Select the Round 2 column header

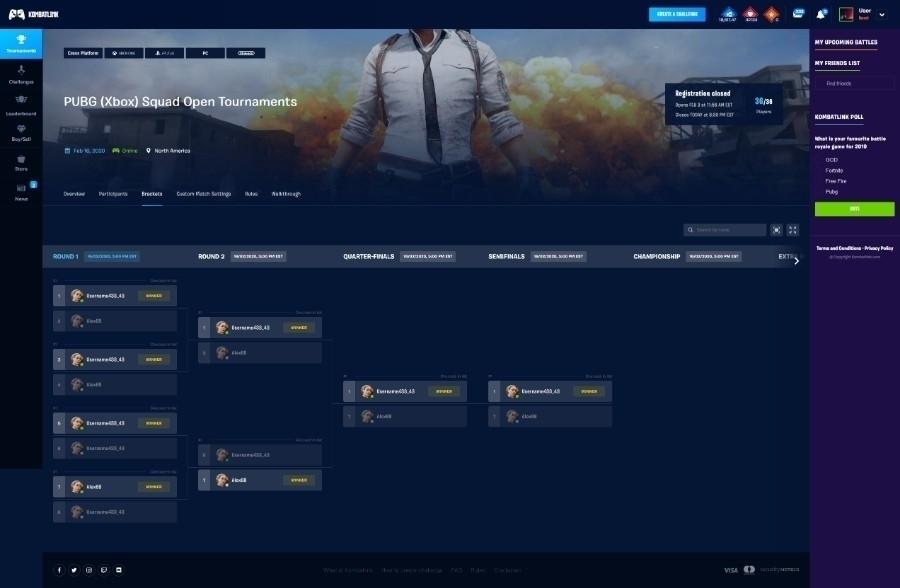point(211,257)
